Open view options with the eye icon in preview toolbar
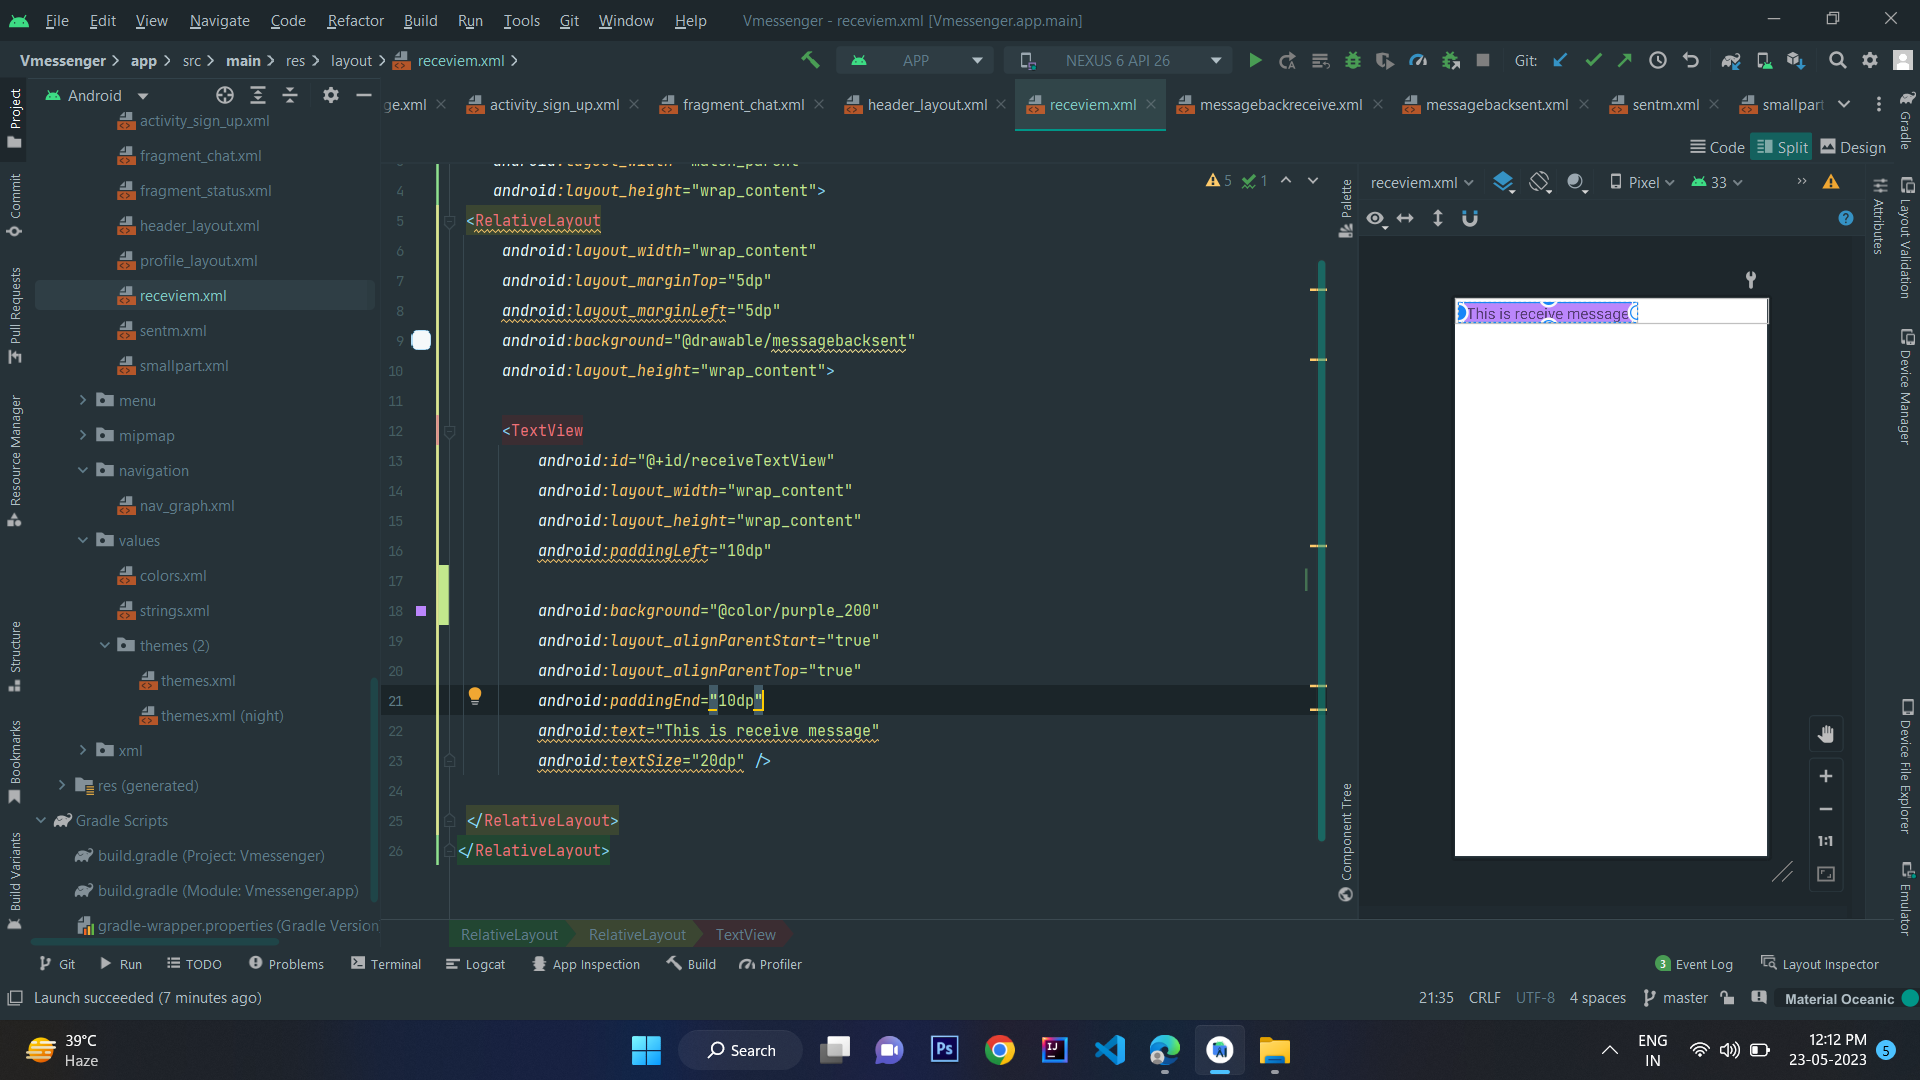 pyautogui.click(x=1377, y=218)
